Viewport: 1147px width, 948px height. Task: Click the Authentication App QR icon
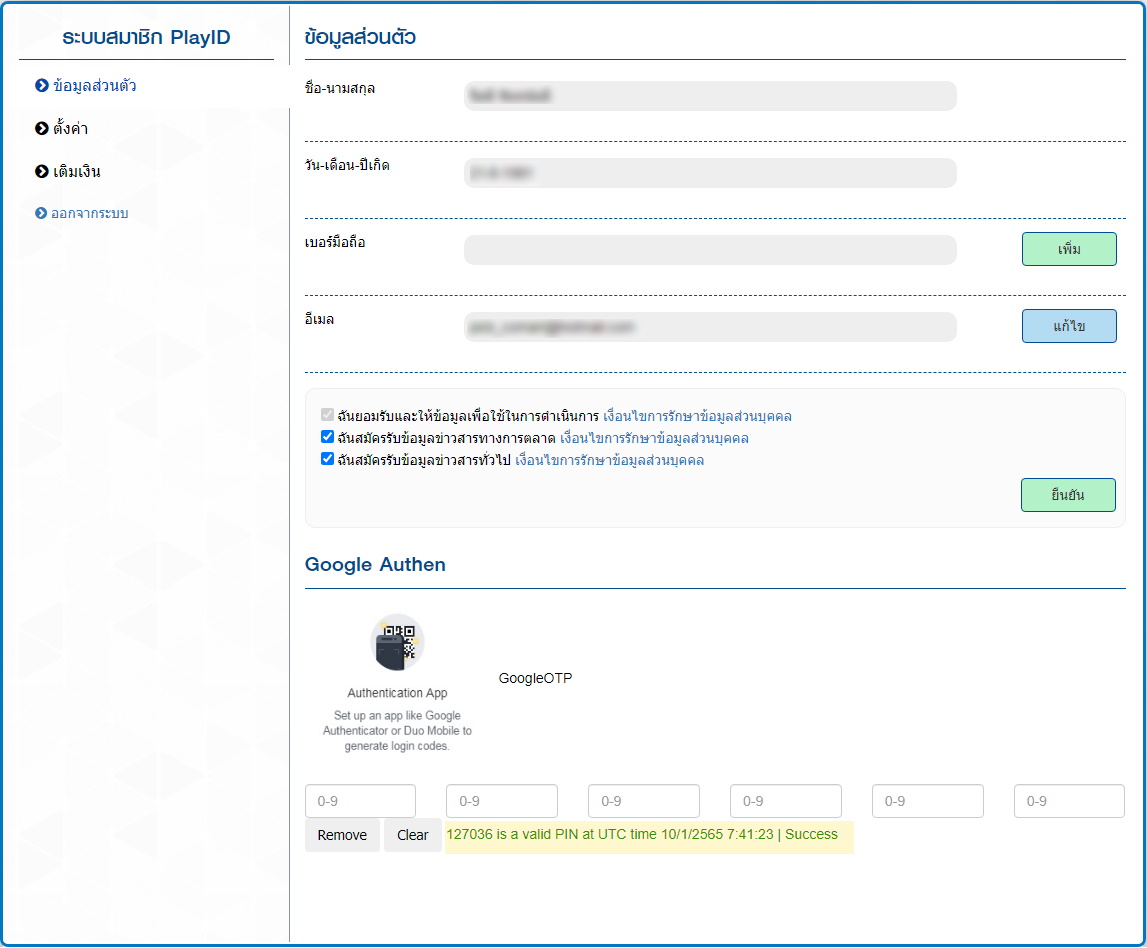point(397,642)
